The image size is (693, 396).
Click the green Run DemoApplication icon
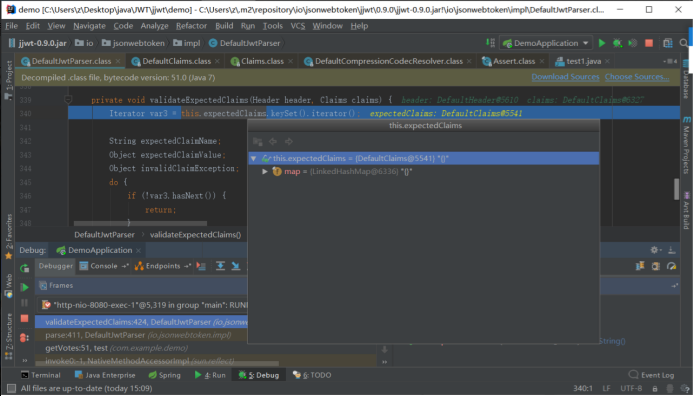(x=602, y=43)
